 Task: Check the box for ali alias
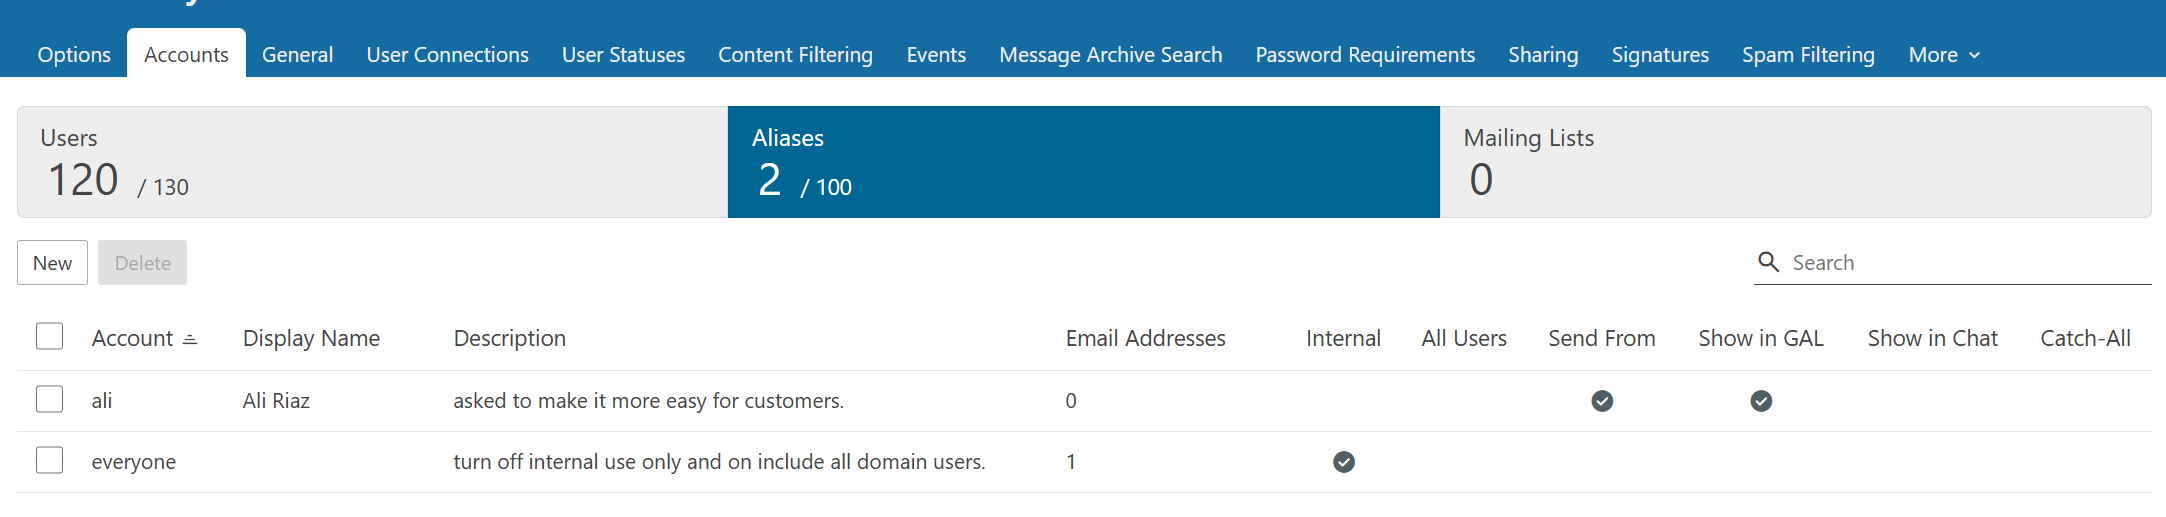[x=50, y=399]
